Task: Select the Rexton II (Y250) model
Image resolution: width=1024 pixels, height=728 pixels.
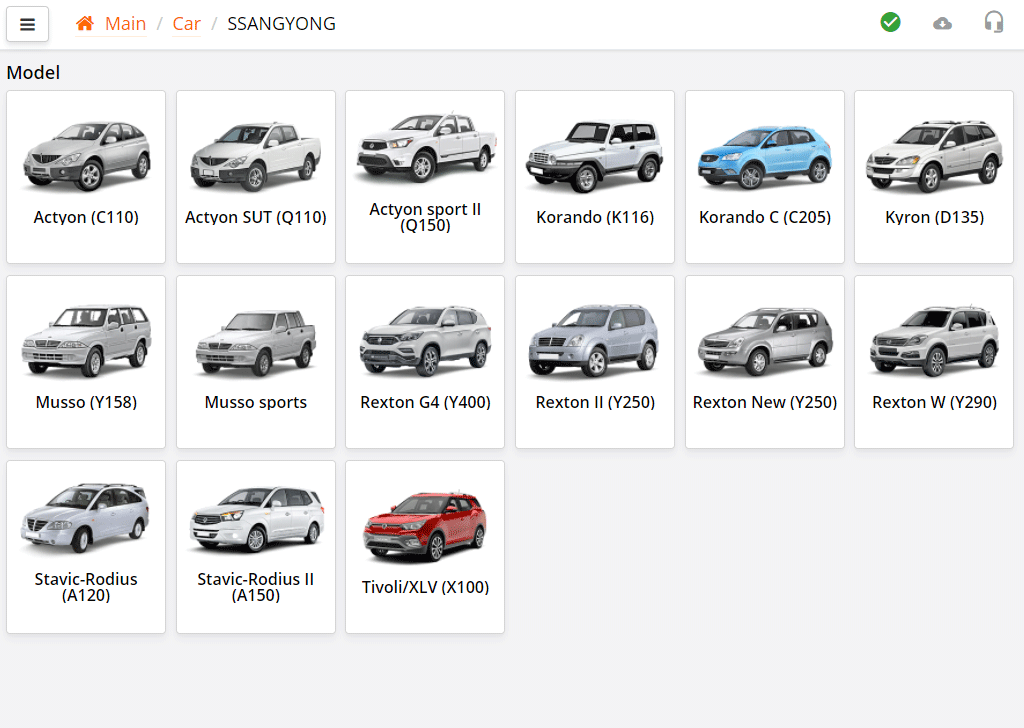Action: pyautogui.click(x=594, y=362)
